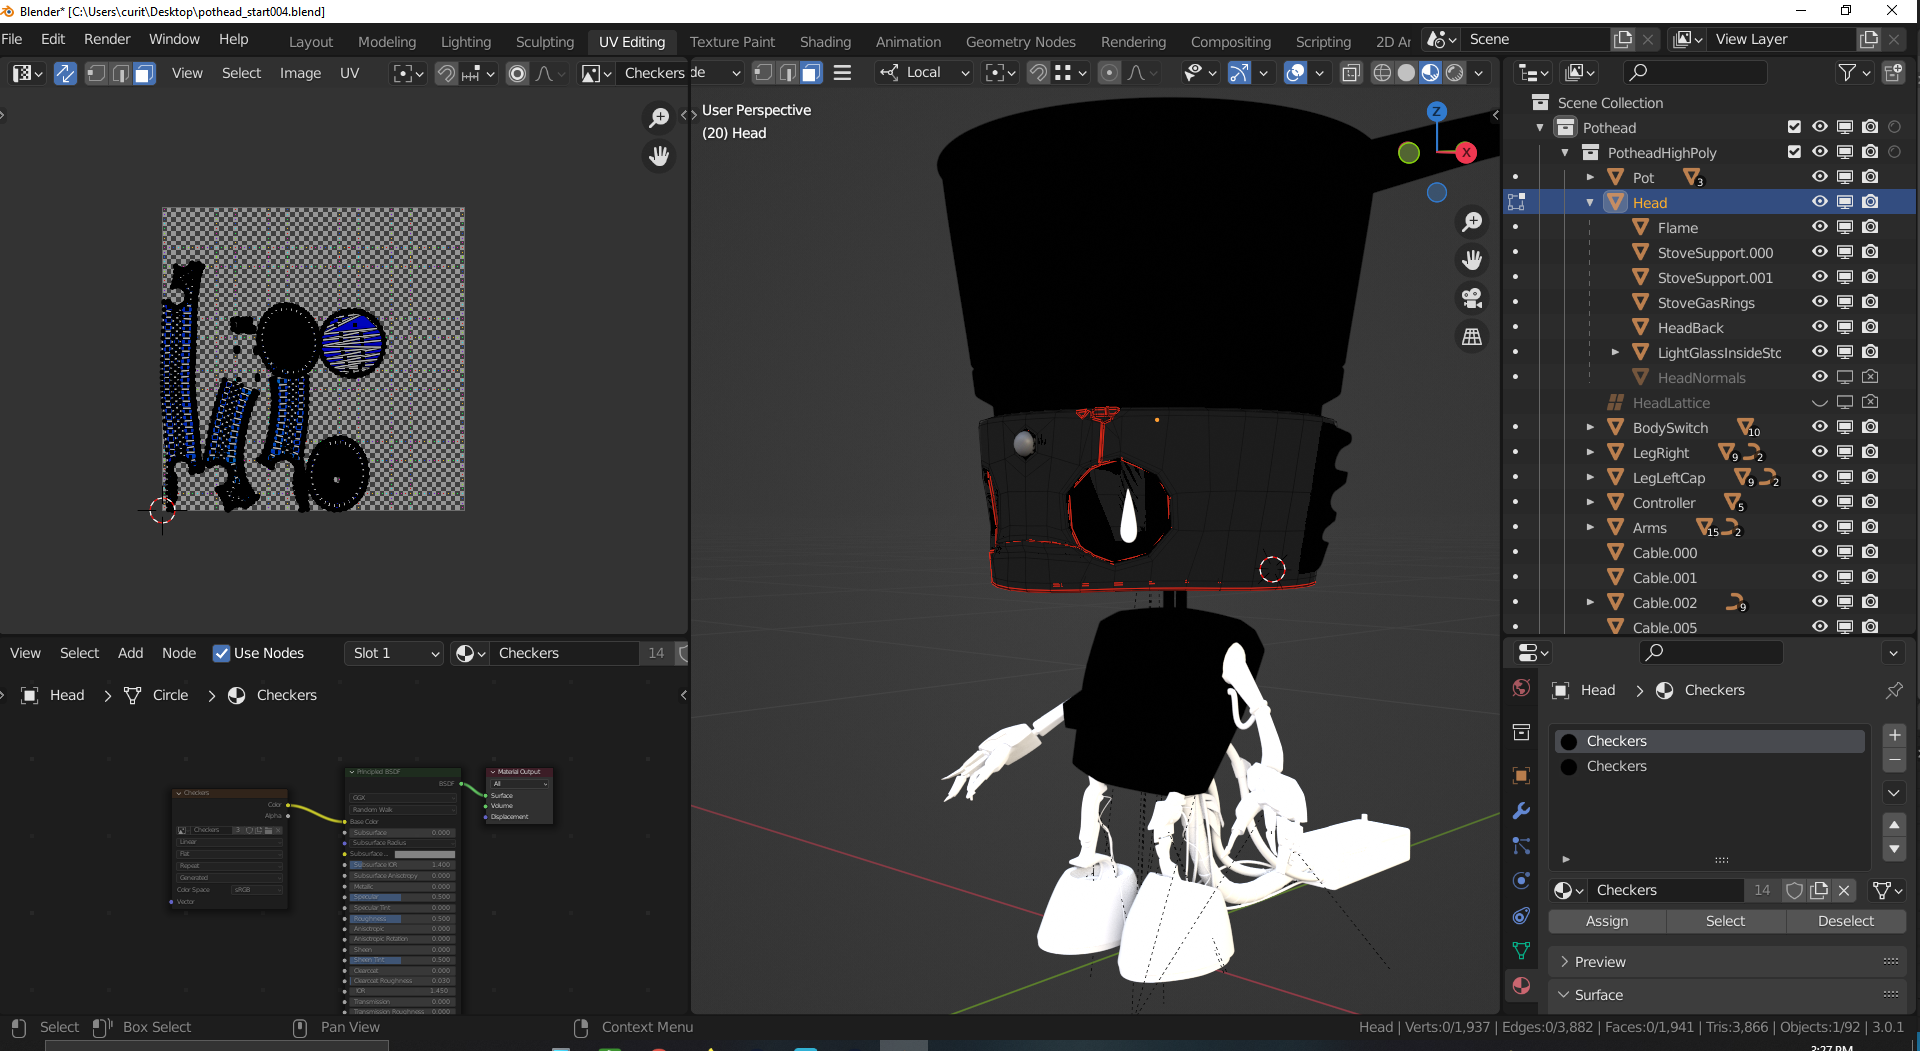The height and width of the screenshot is (1051, 1920).
Task: Switch to orthographic grid view icon
Action: point(1472,337)
